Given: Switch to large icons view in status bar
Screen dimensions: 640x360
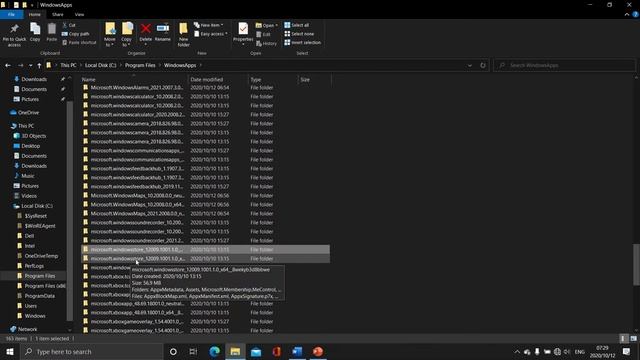Looking at the screenshot, I should (633, 338).
